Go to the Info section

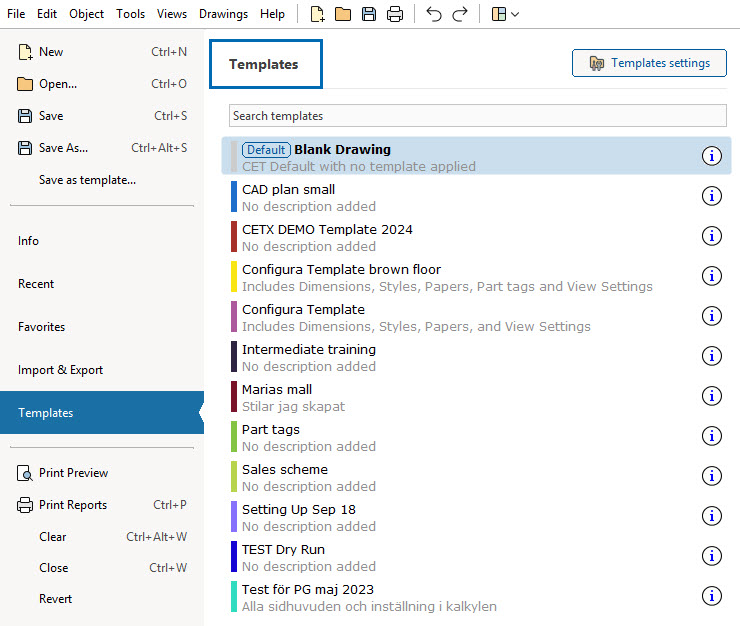tap(102, 241)
